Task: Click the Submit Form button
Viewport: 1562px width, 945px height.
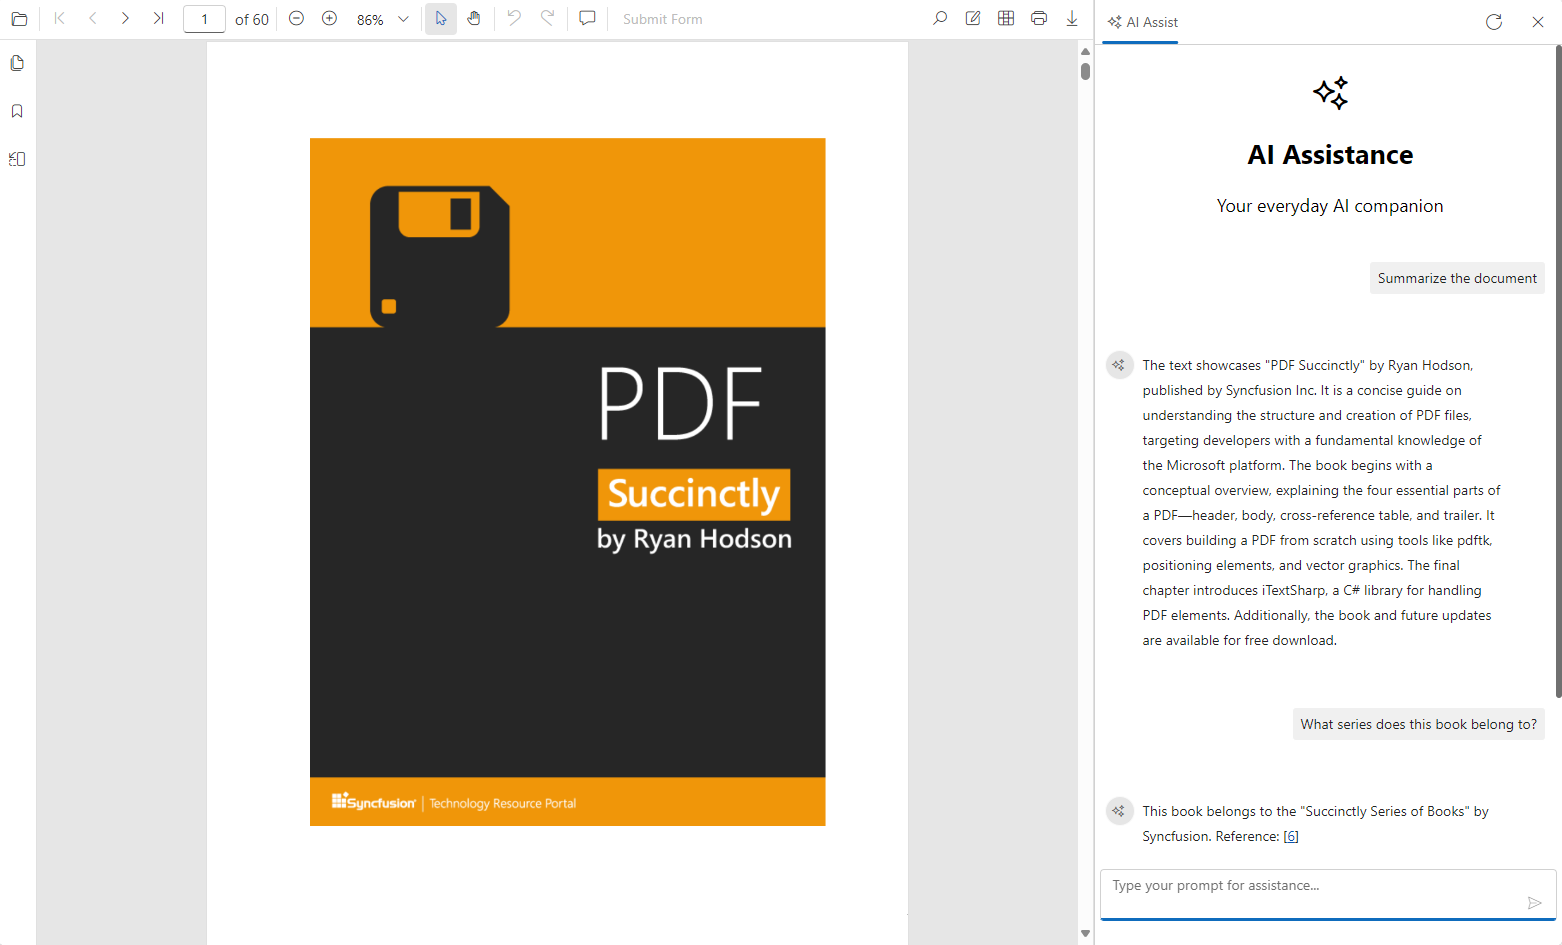Action: coord(662,19)
